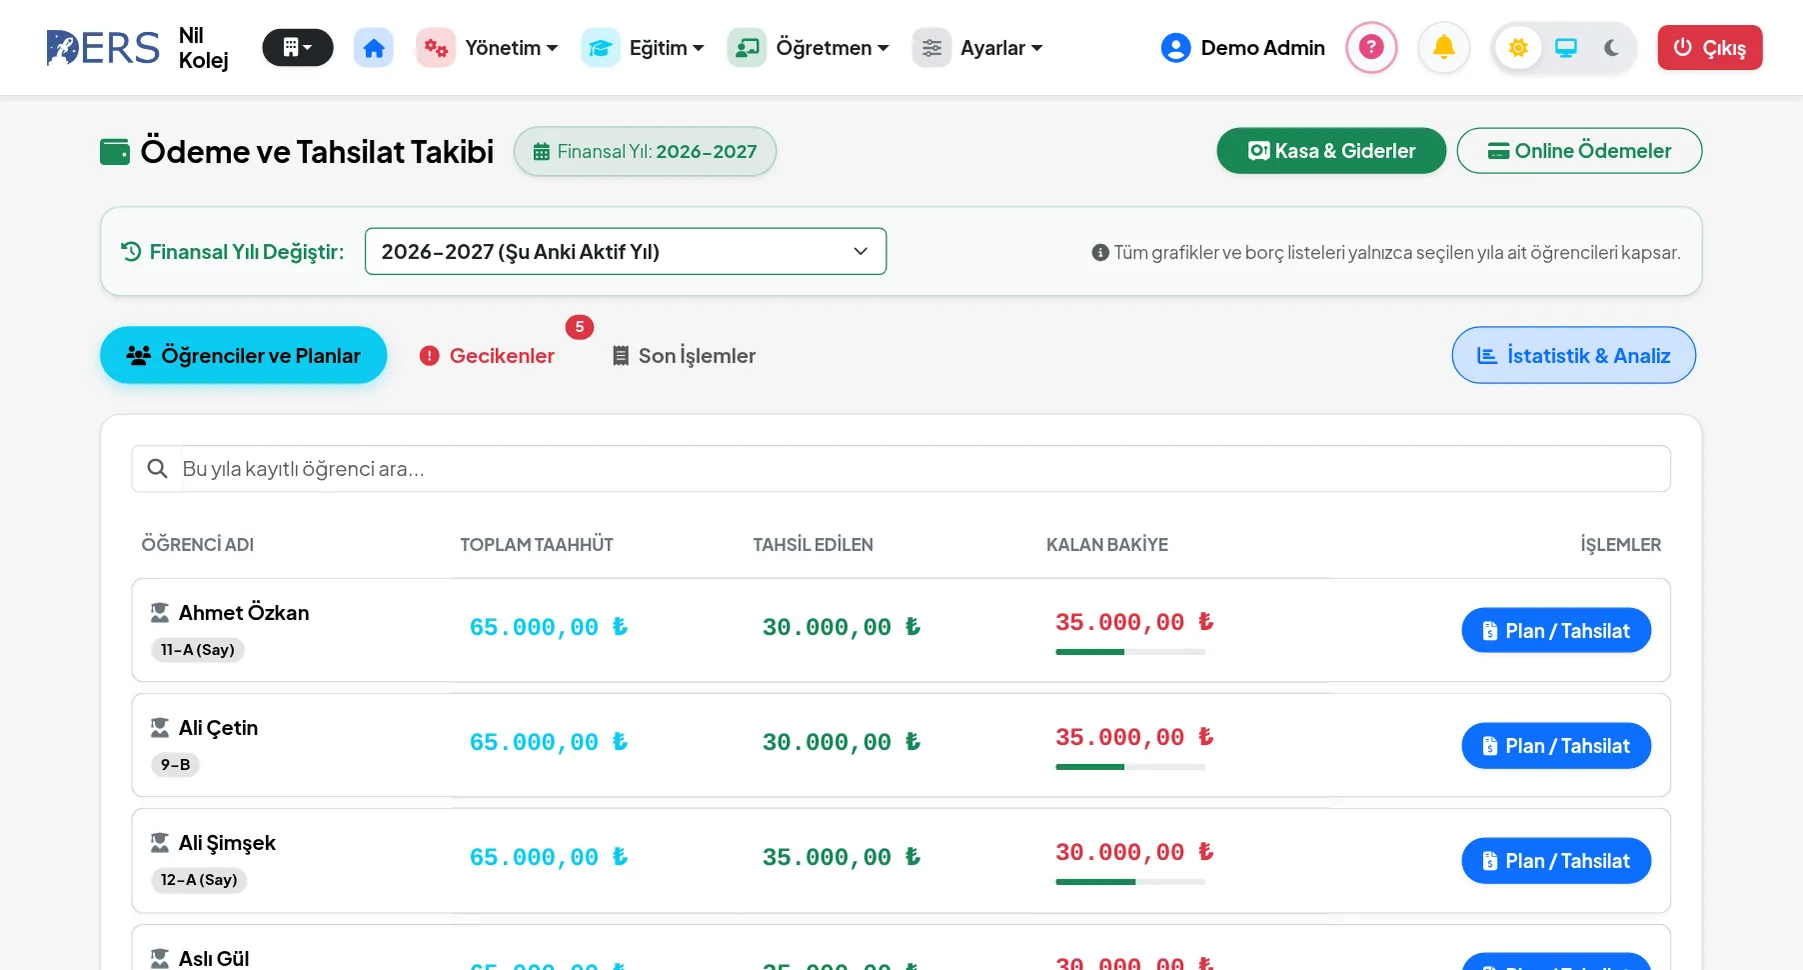Click the Öğretmen board icon
The image size is (1803, 970).
coord(746,48)
